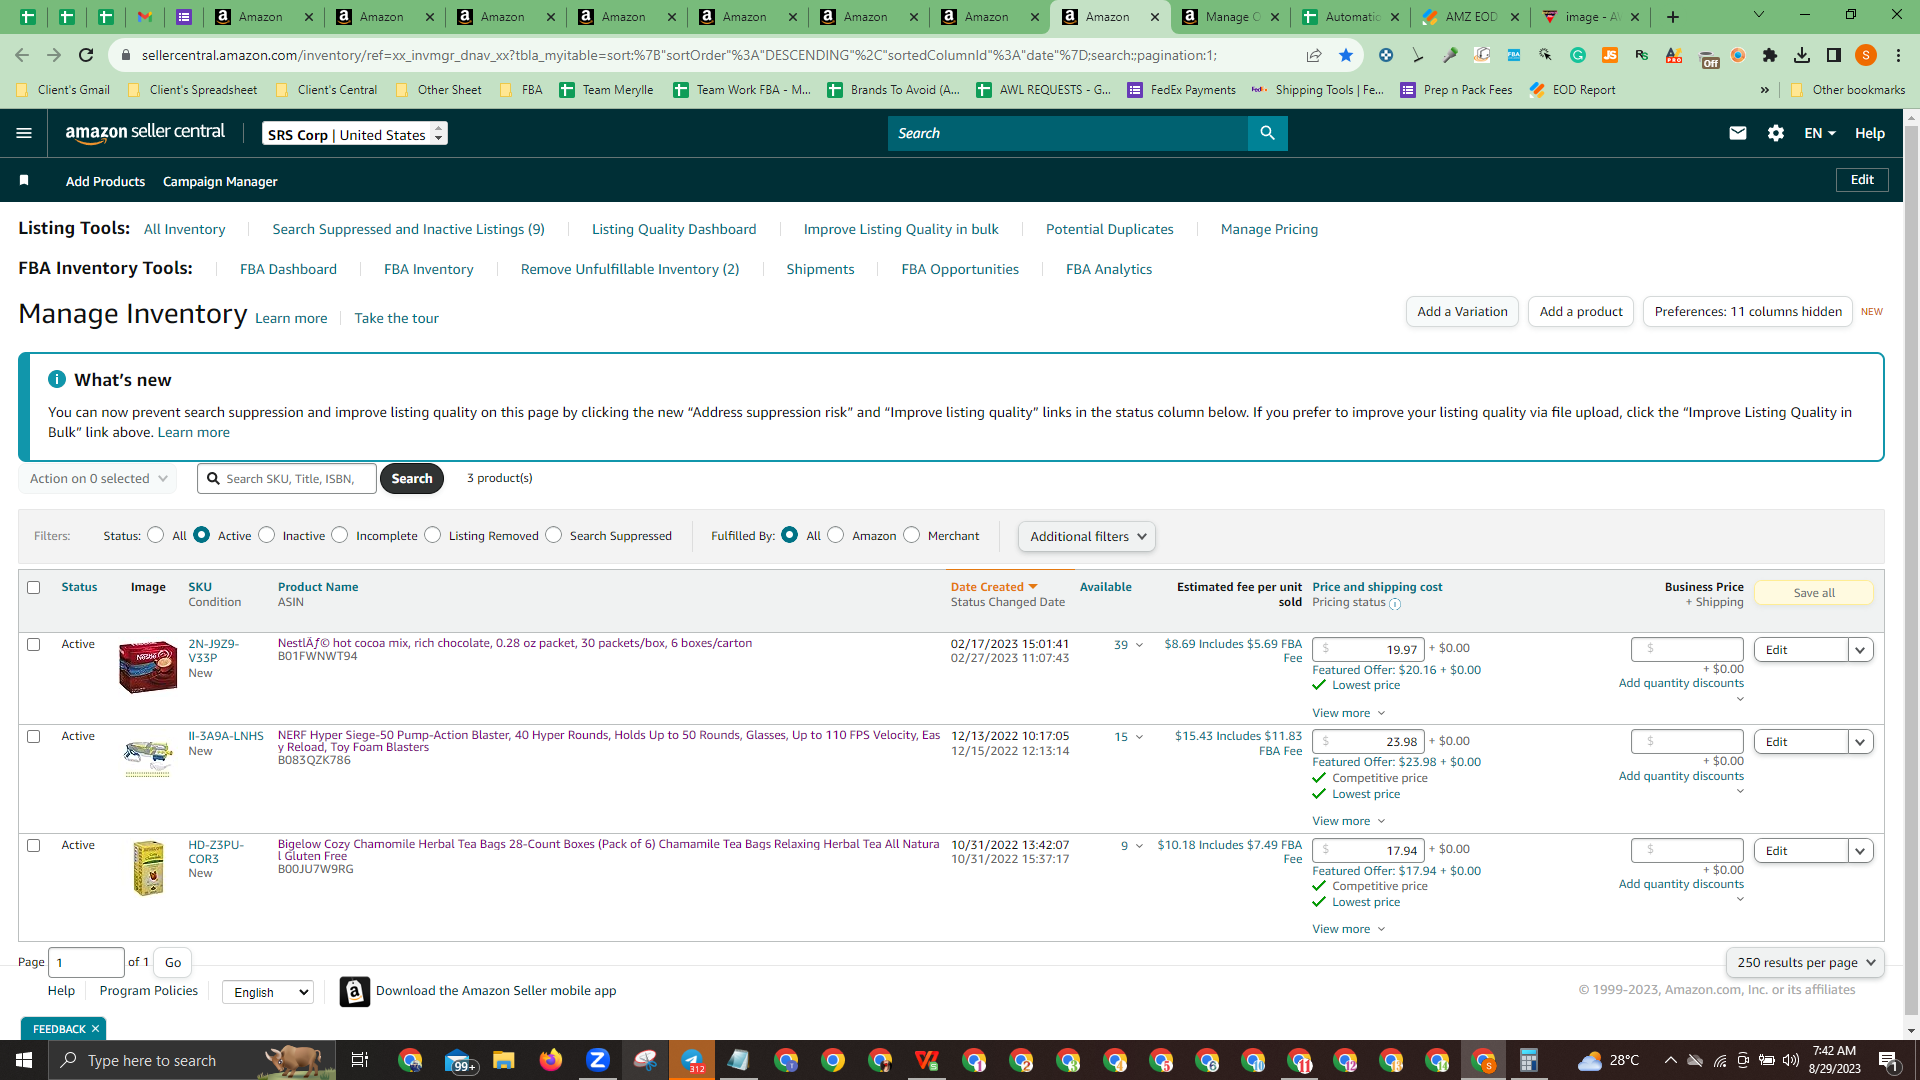Open the Campaign Manager link

tap(220, 181)
